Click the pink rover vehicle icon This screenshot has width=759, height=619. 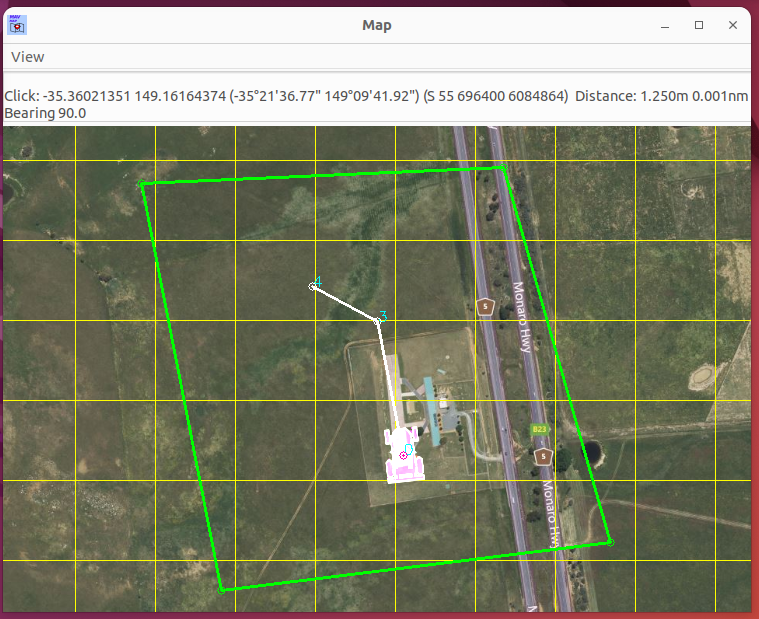point(405,455)
